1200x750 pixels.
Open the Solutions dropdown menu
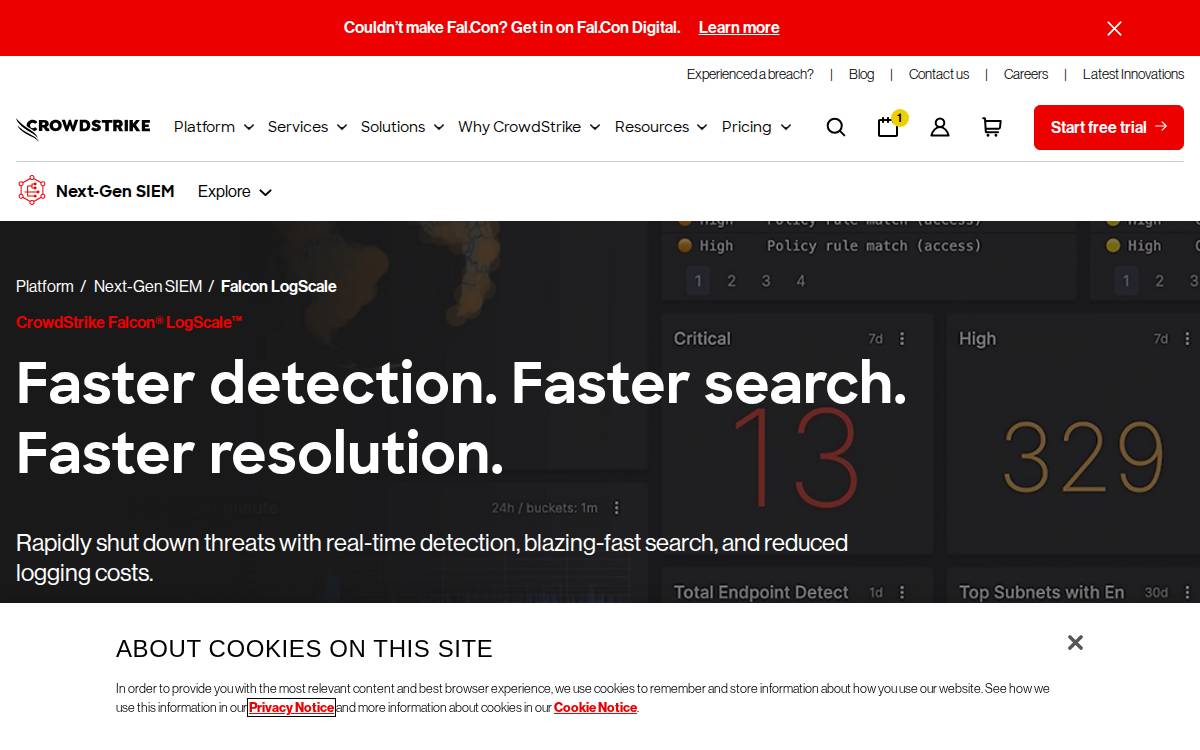click(x=402, y=127)
